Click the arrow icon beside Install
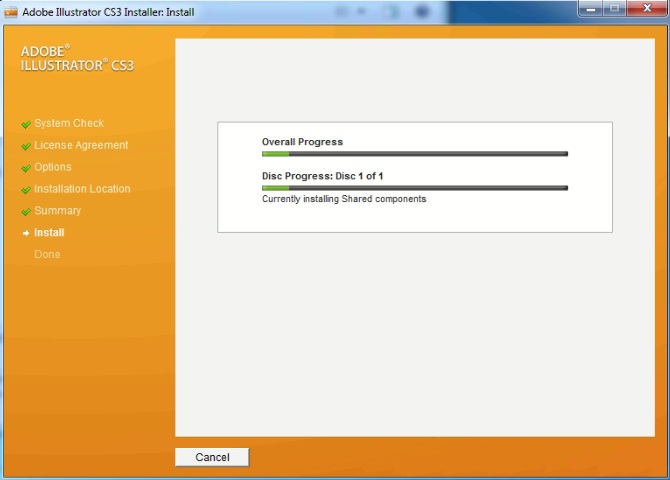670x480 pixels. [x=26, y=233]
